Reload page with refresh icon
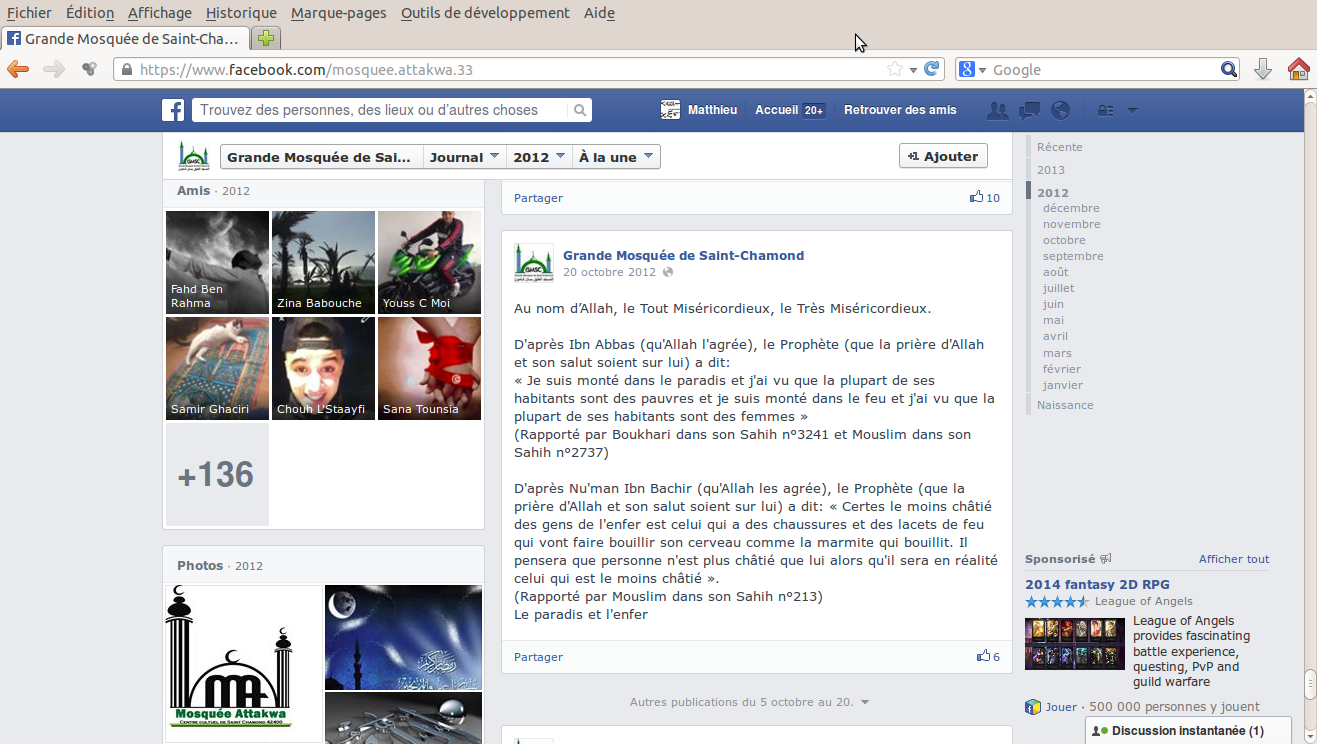 pos(932,69)
